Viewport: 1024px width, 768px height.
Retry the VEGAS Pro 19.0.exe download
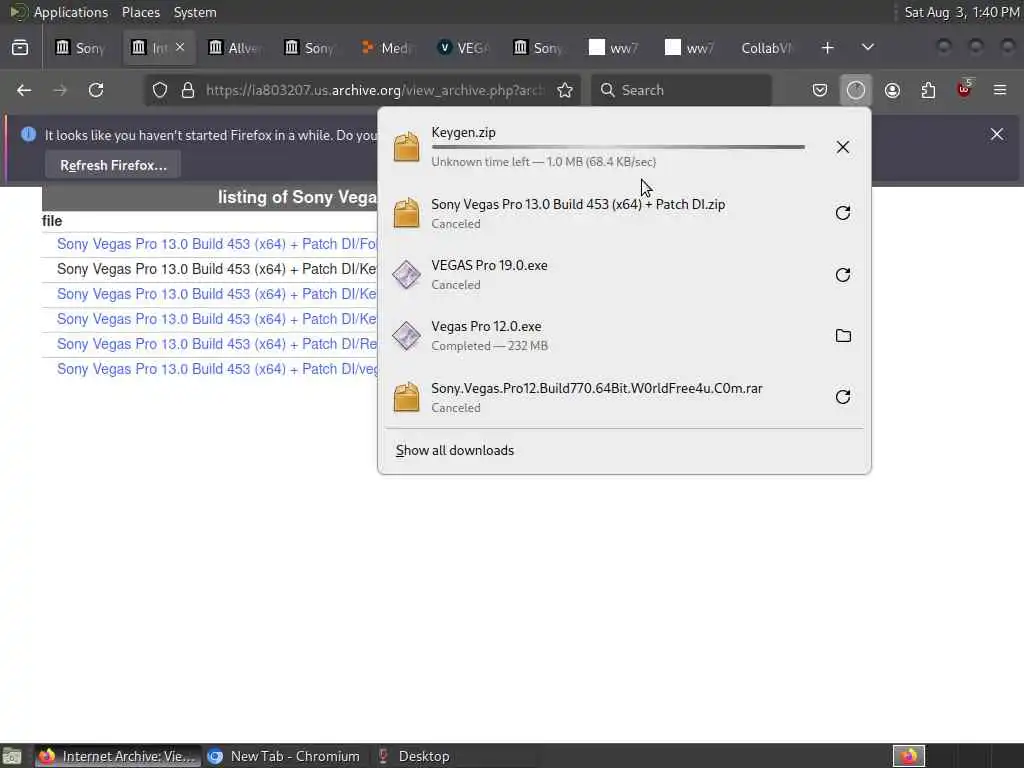coord(842,274)
